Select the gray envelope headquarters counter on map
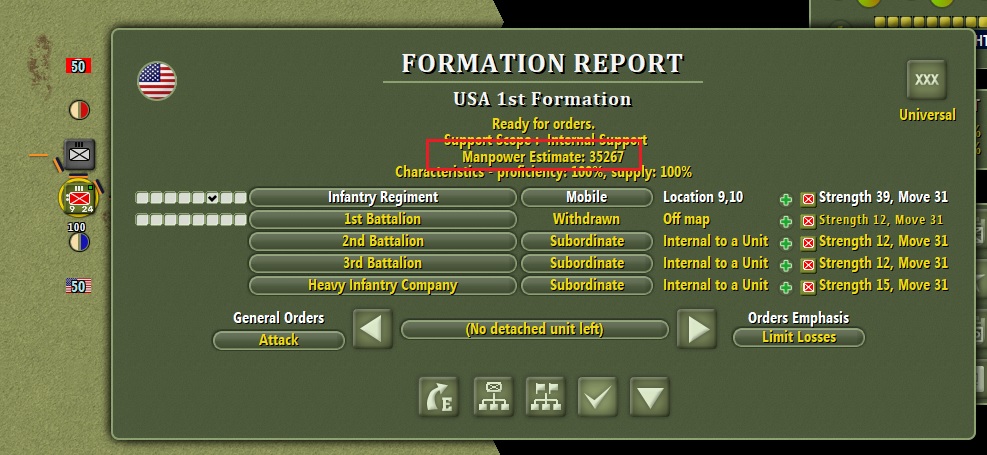Image resolution: width=987 pixels, height=455 pixels. click(x=79, y=154)
